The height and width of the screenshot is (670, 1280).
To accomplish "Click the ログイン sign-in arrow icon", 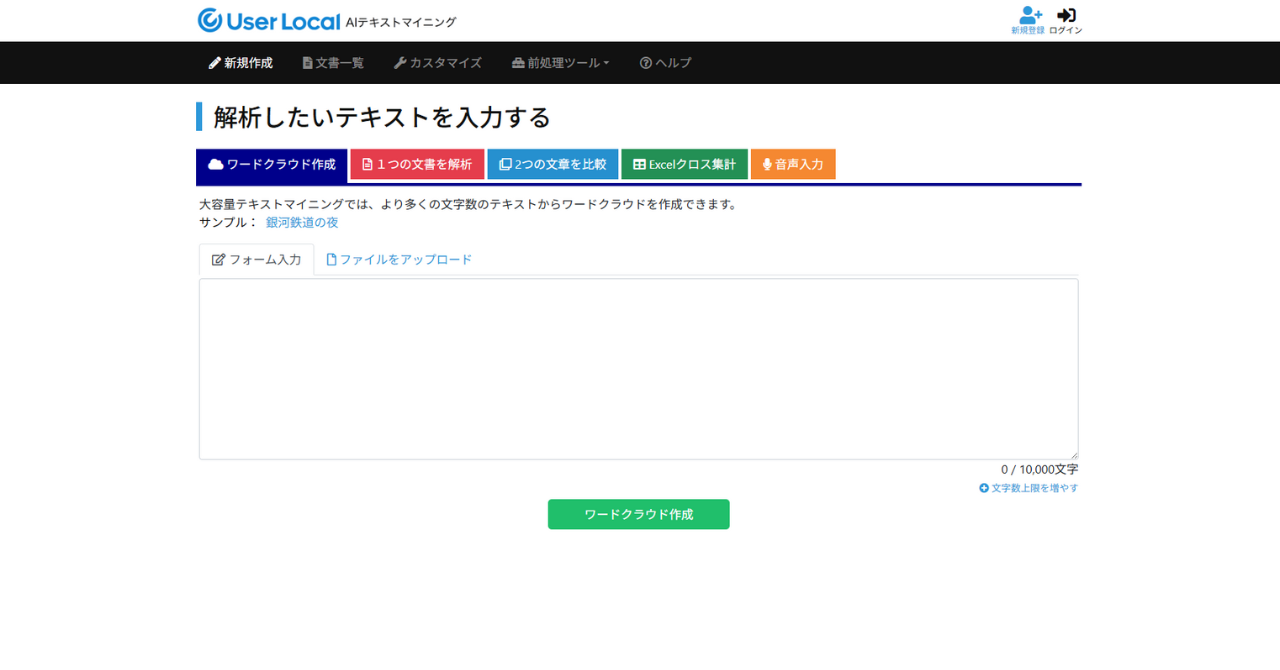I will pos(1066,15).
